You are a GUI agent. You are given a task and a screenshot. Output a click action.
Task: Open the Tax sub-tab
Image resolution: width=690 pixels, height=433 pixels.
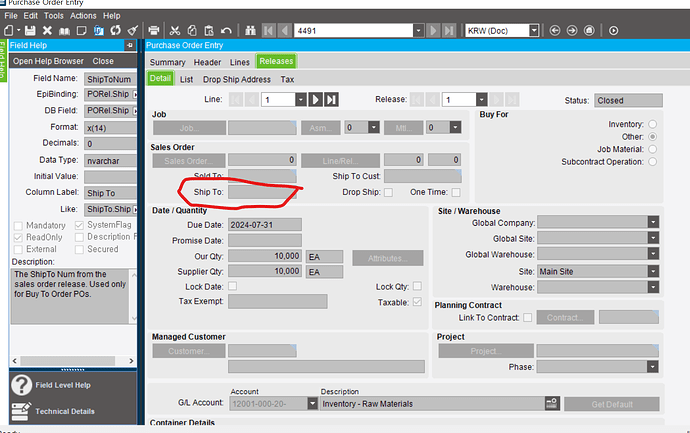(287, 80)
